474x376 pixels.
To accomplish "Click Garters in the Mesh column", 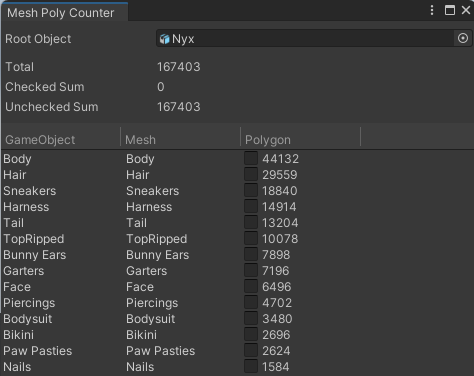I will point(147,271).
